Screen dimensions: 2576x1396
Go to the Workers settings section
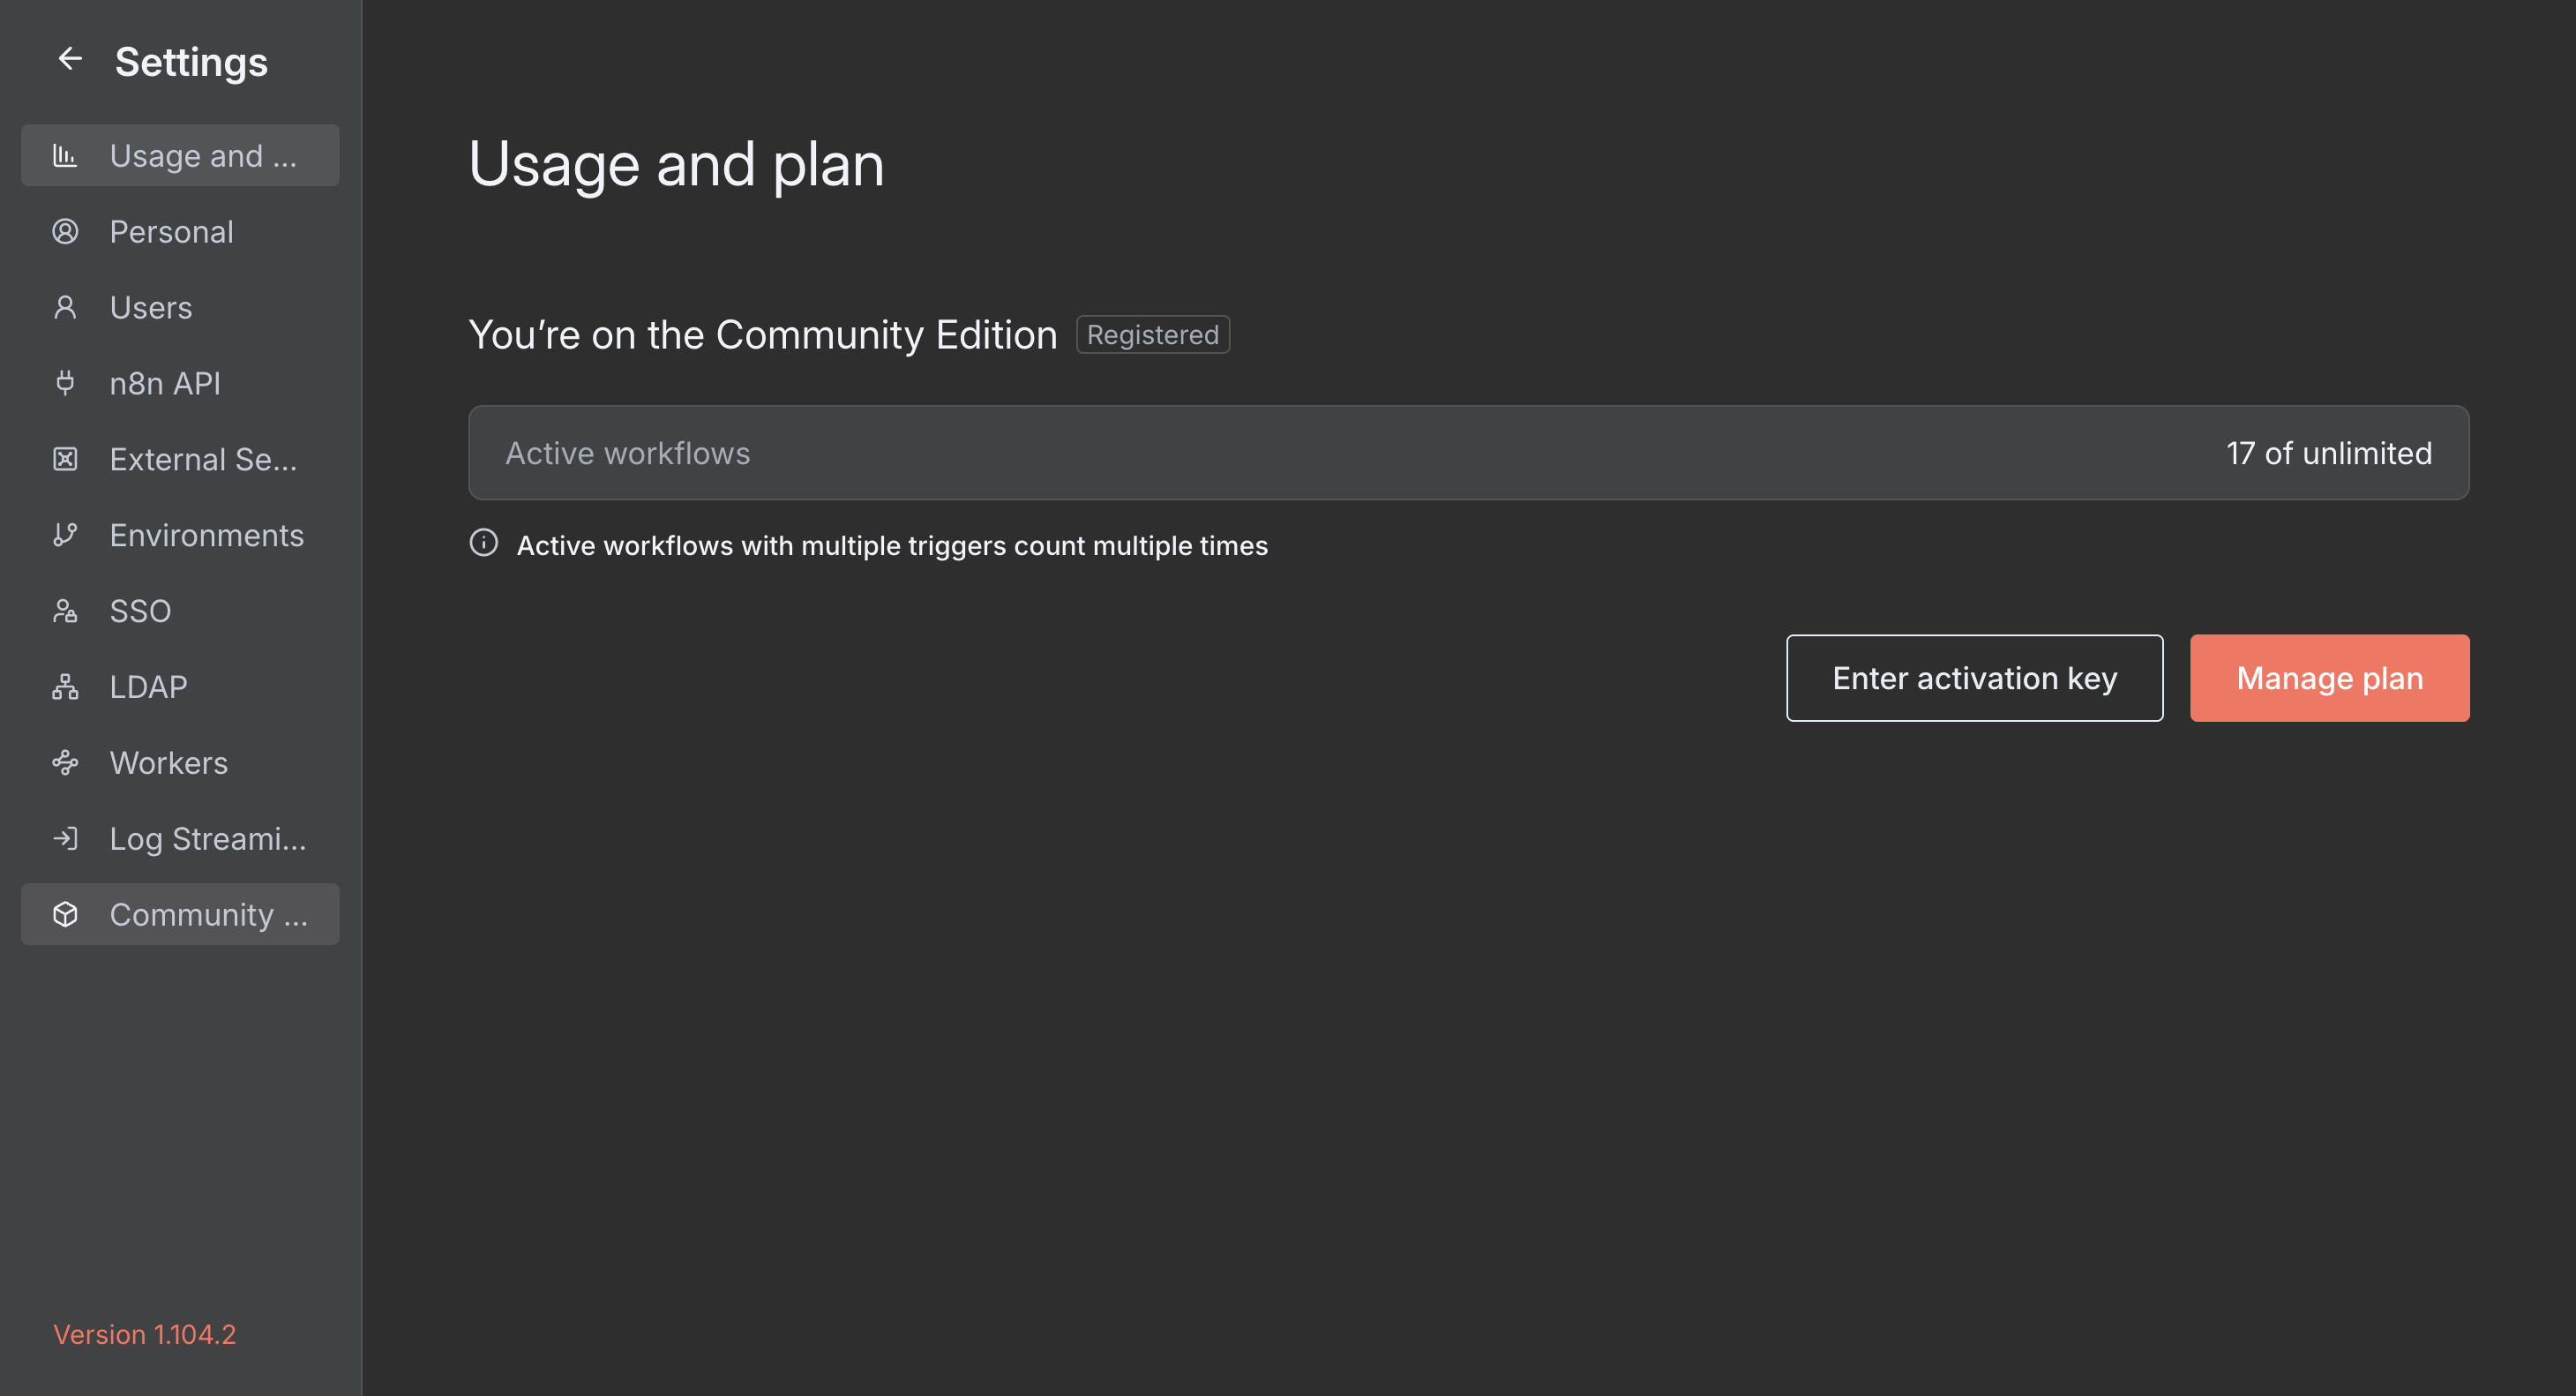pos(168,763)
